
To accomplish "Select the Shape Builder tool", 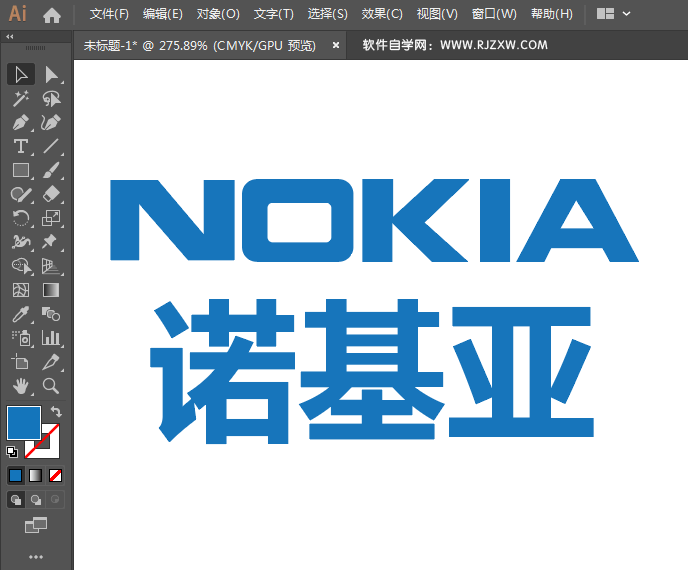I will [21, 266].
